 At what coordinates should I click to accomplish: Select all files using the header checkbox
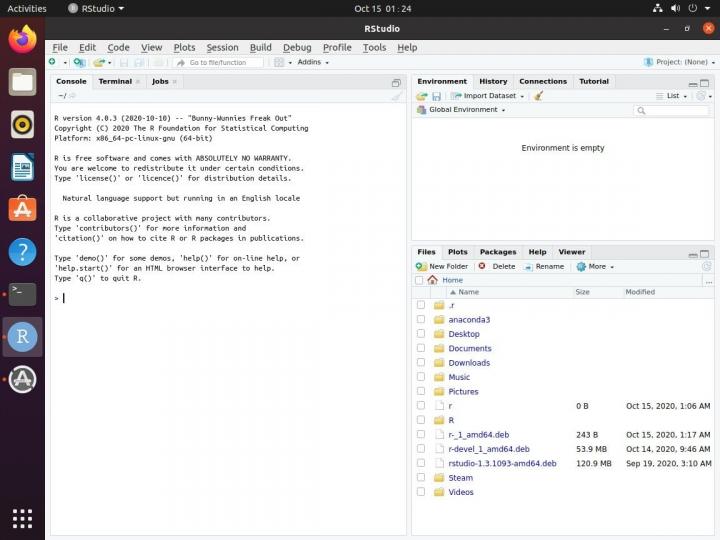click(x=421, y=292)
